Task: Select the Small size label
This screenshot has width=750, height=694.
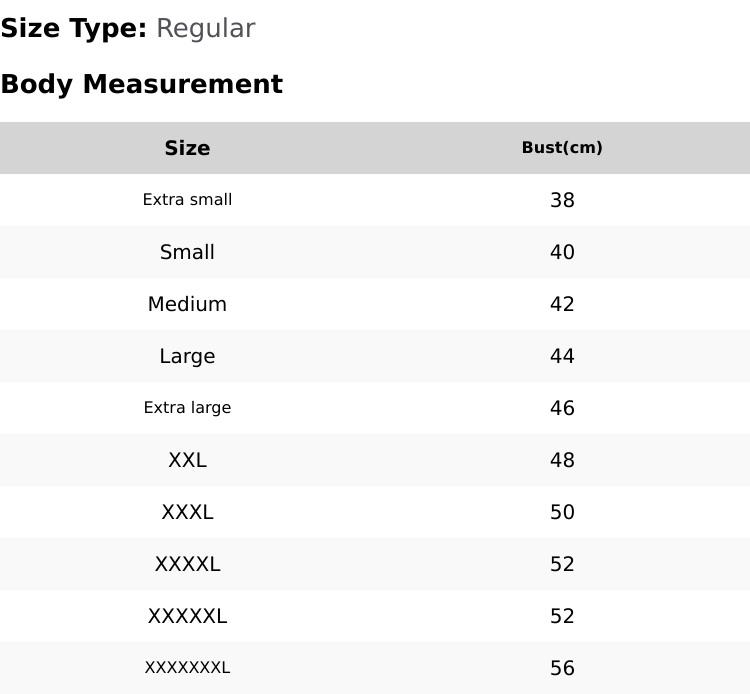Action: pos(187,252)
